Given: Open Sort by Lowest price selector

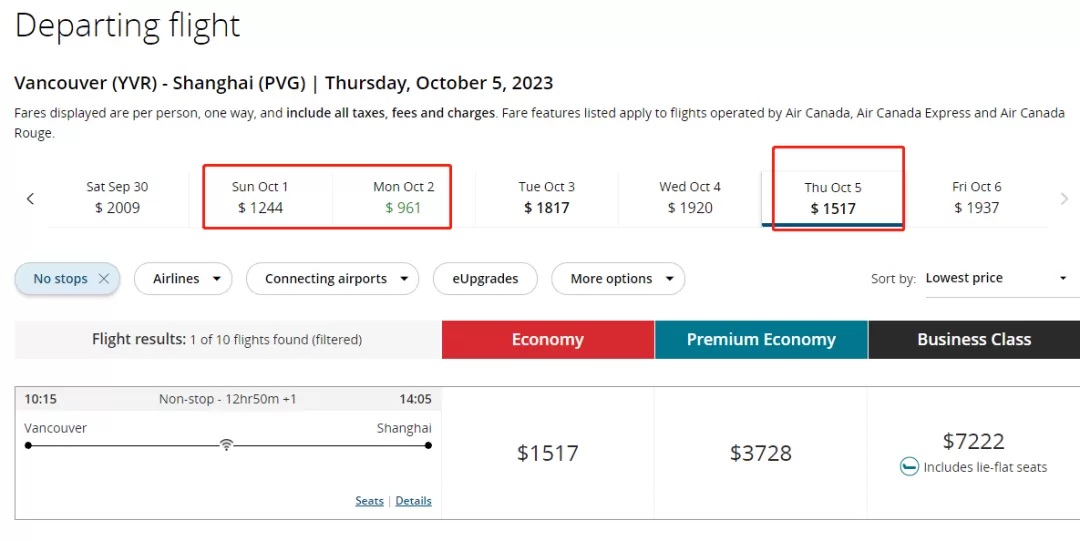Looking at the screenshot, I should (x=995, y=278).
